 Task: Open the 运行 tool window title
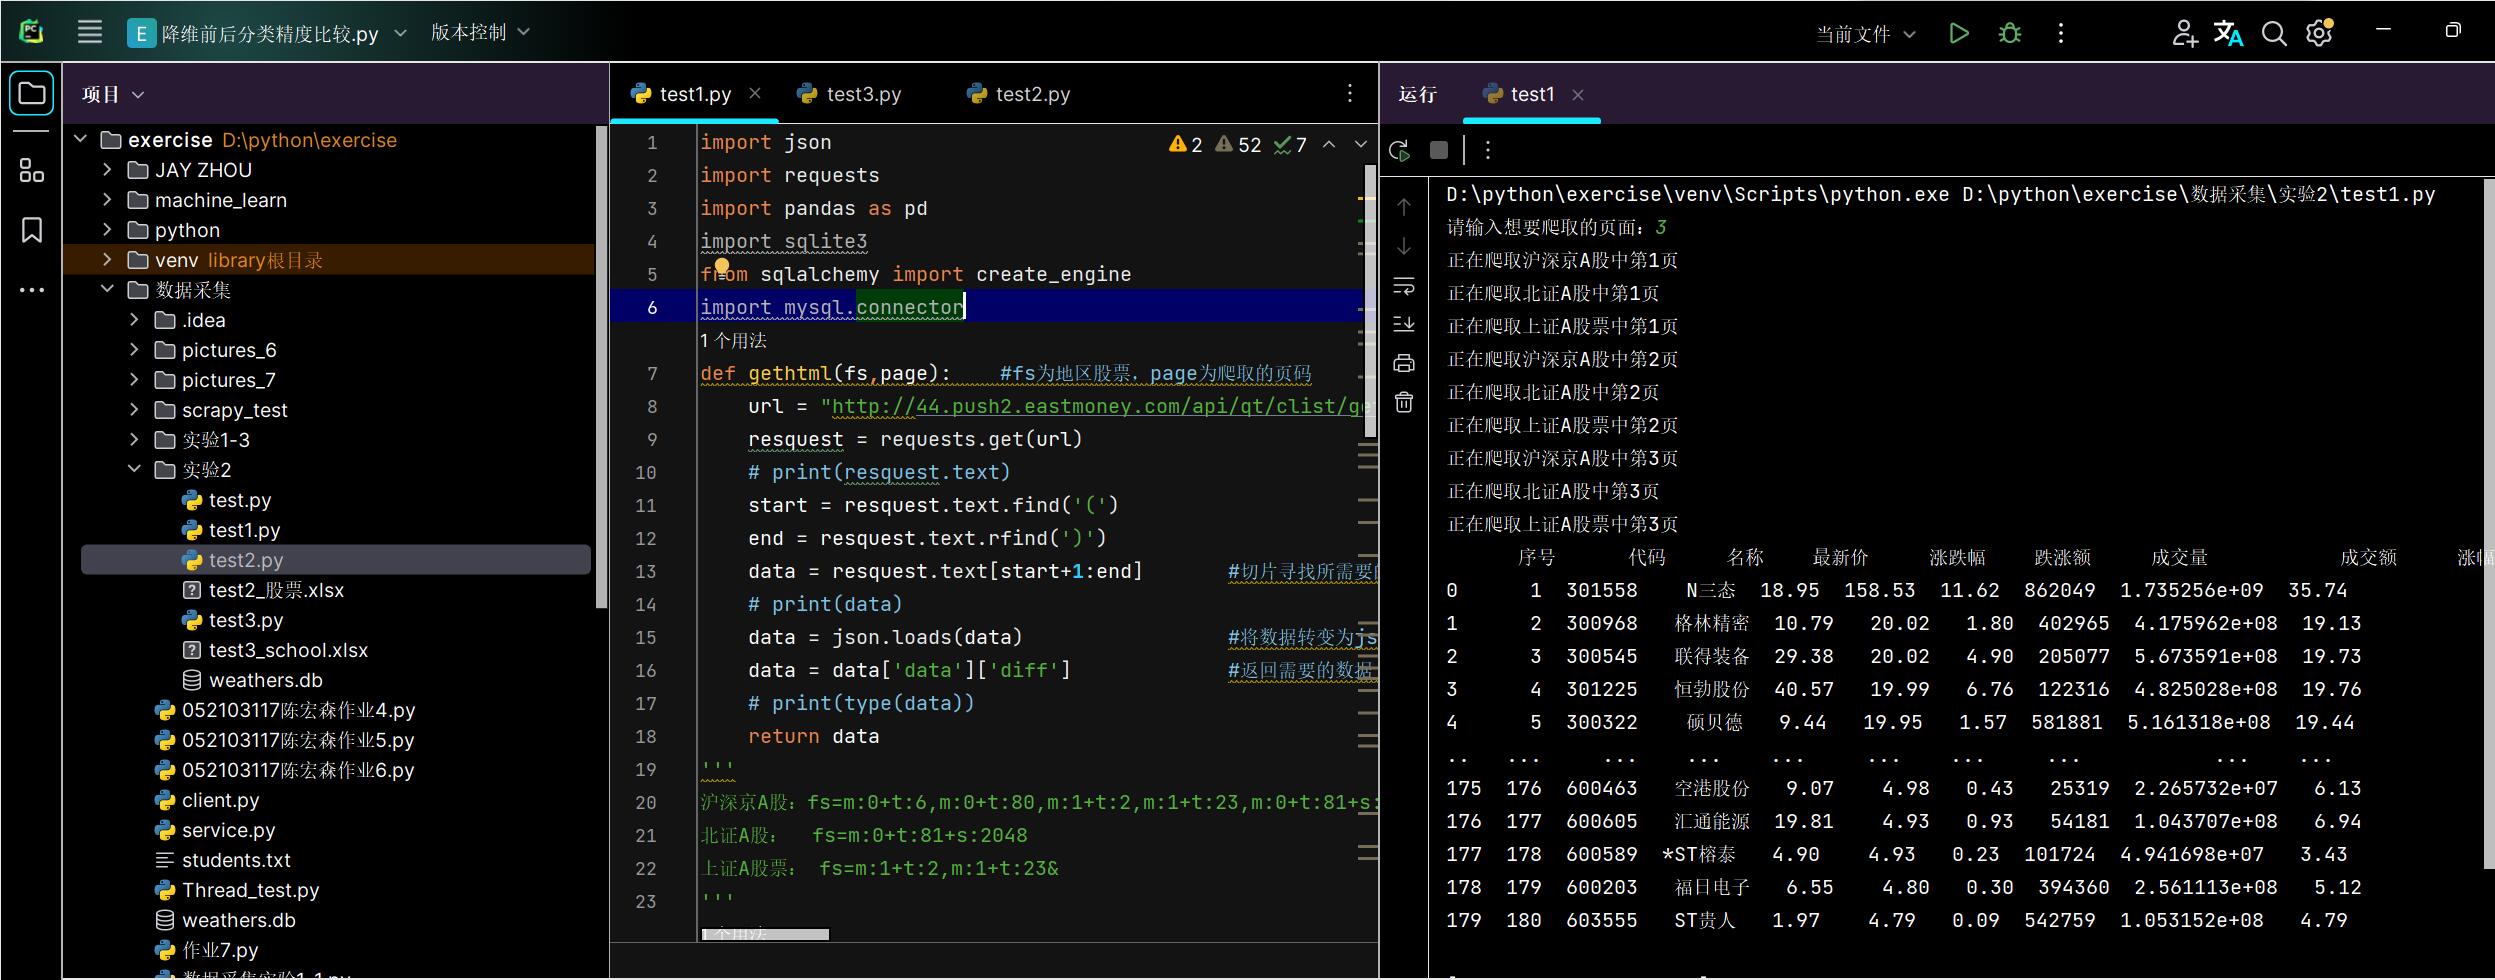(x=1417, y=94)
